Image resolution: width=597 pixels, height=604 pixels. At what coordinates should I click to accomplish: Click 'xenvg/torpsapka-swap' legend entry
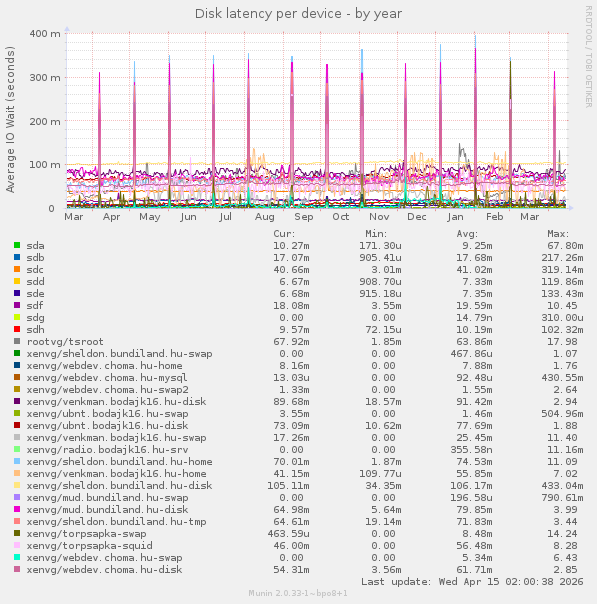[x=86, y=534]
